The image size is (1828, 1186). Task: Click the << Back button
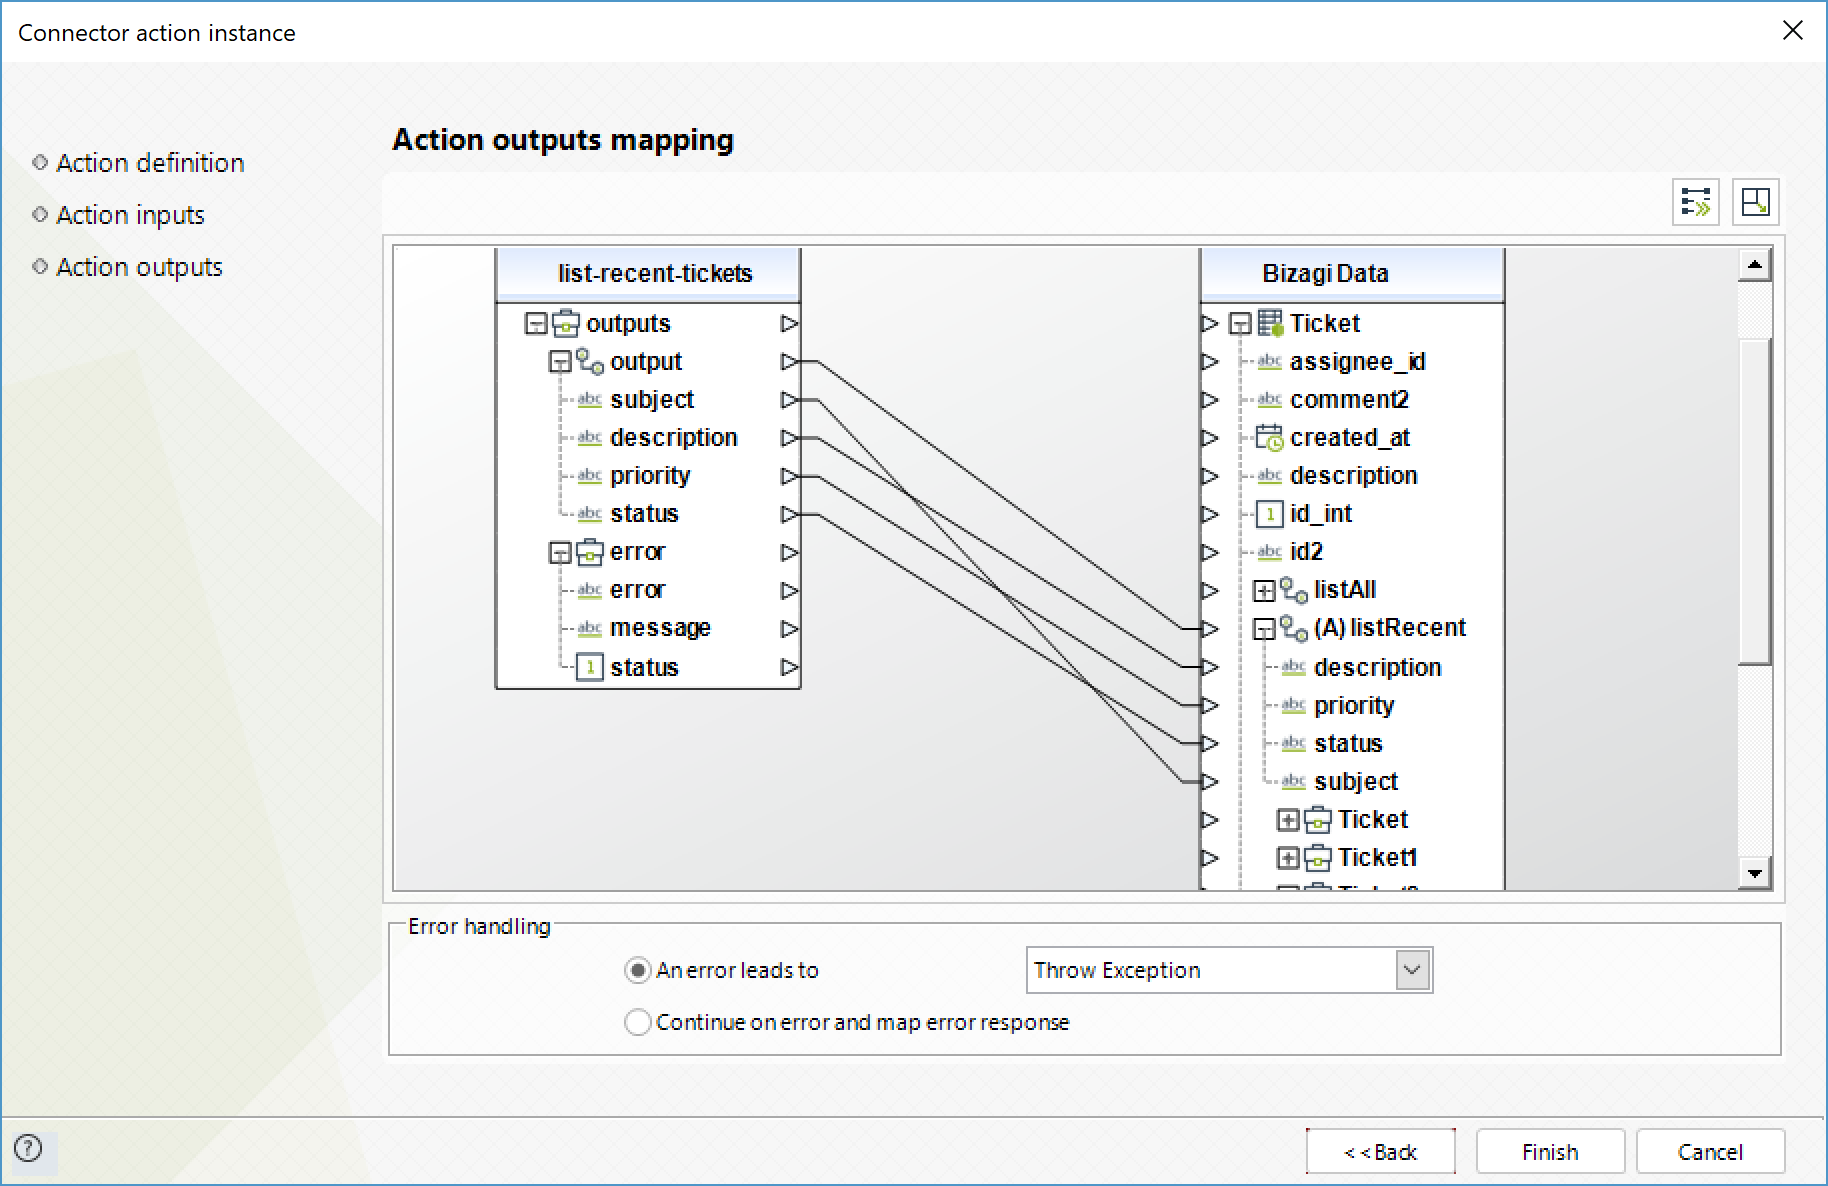point(1380,1152)
